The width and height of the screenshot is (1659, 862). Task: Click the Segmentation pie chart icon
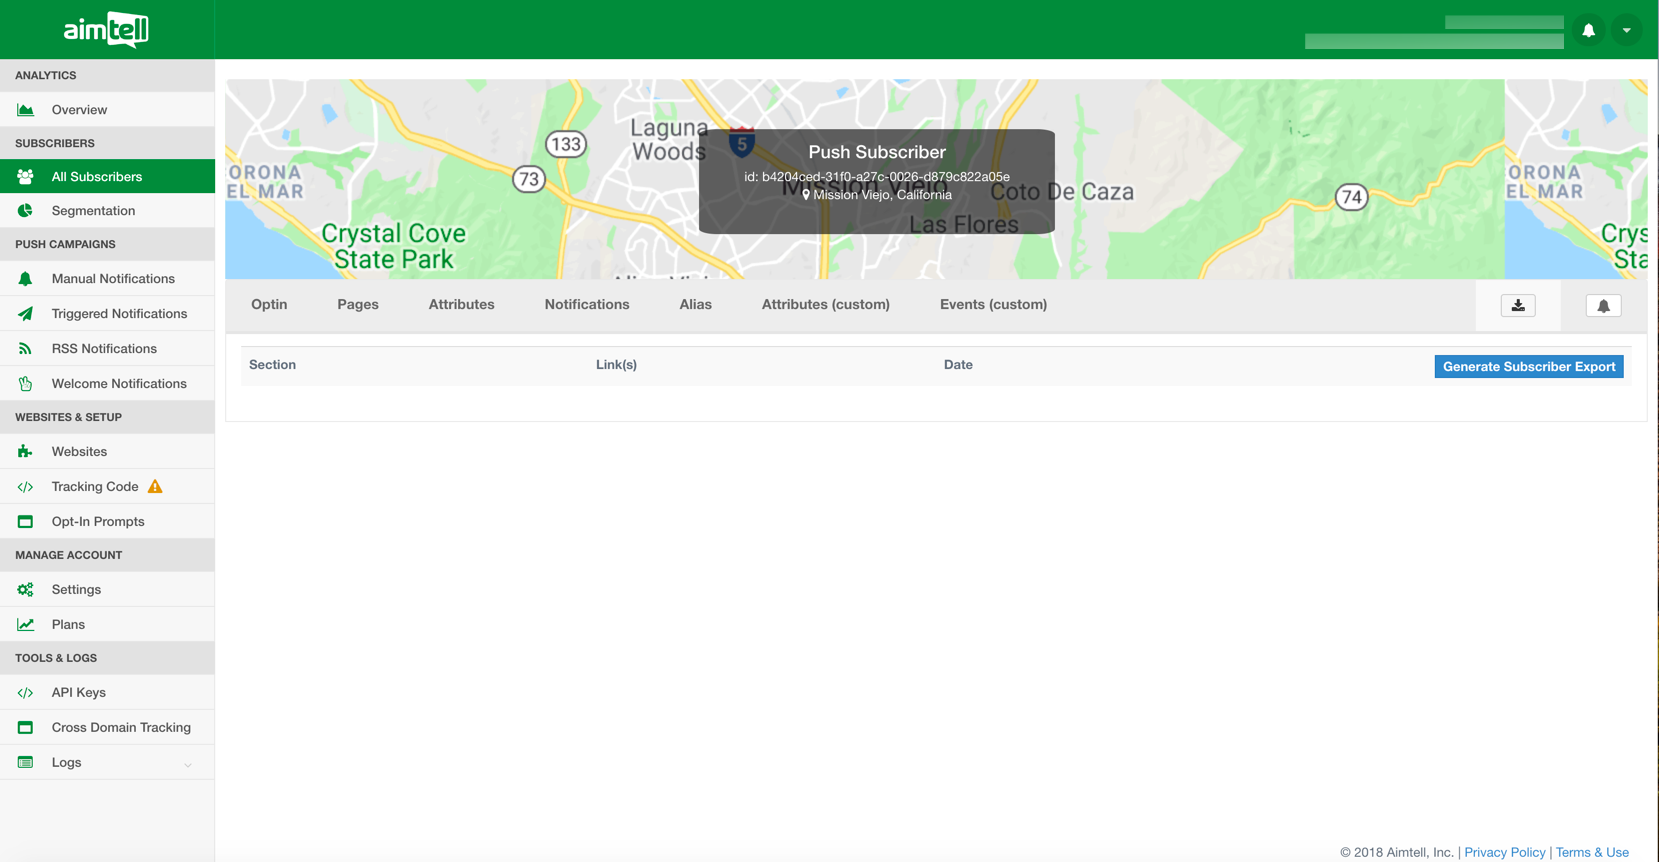25,211
